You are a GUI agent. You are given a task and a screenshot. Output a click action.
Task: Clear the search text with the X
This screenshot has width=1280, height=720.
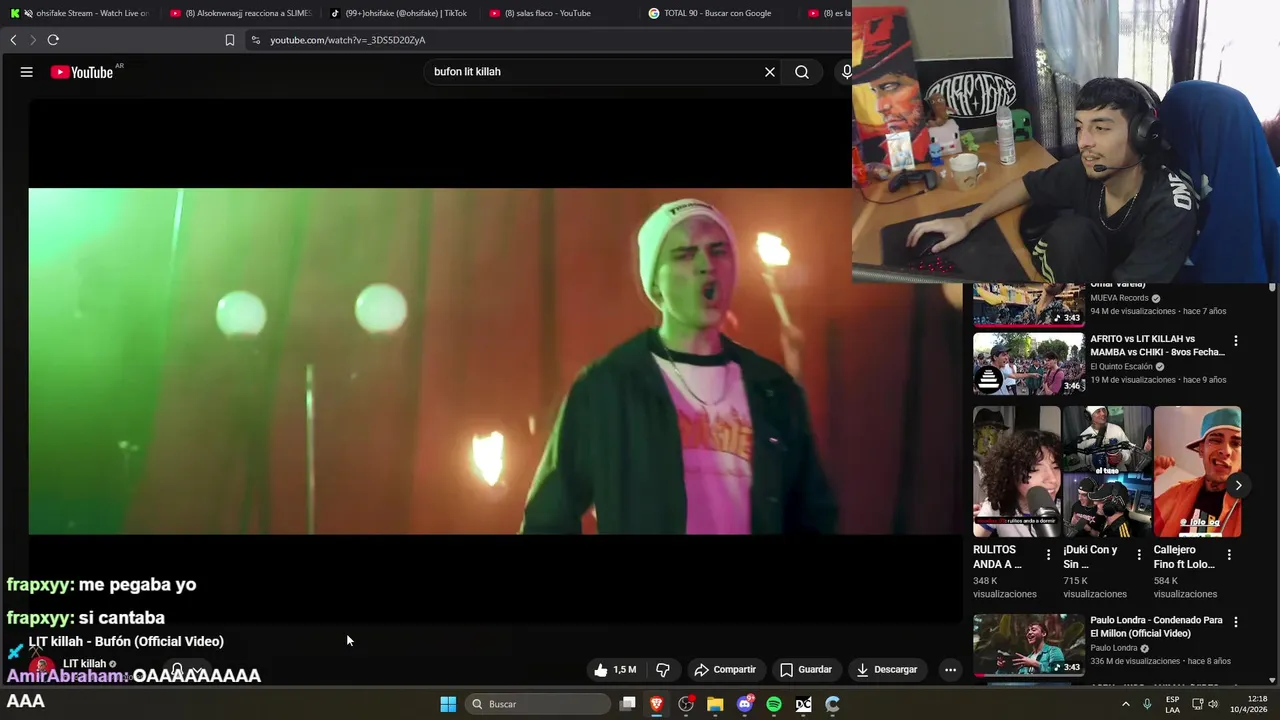770,72
